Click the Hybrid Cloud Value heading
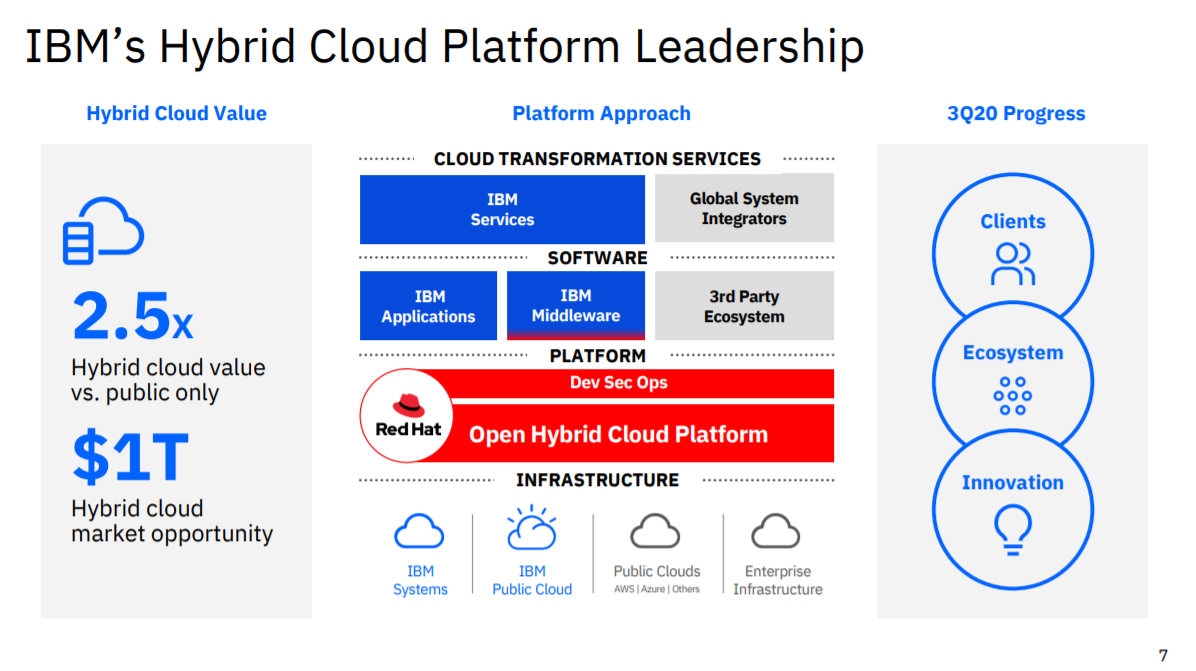The width and height of the screenshot is (1196, 671). click(x=176, y=114)
